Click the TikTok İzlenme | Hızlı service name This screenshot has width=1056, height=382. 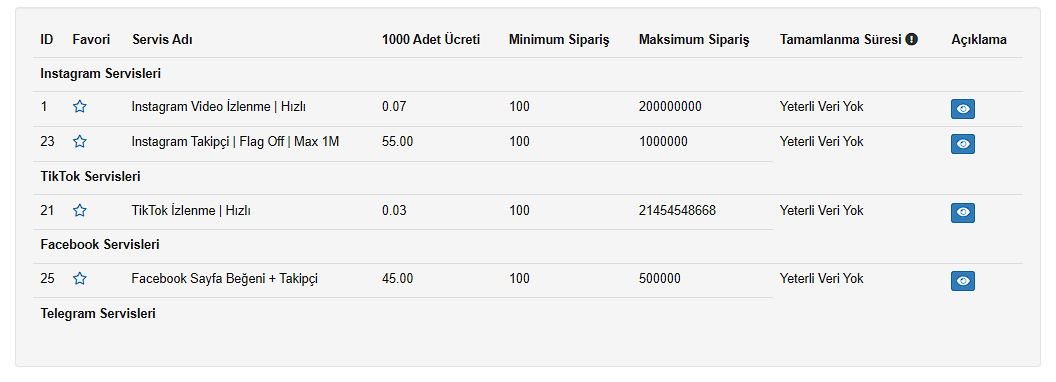(x=191, y=211)
